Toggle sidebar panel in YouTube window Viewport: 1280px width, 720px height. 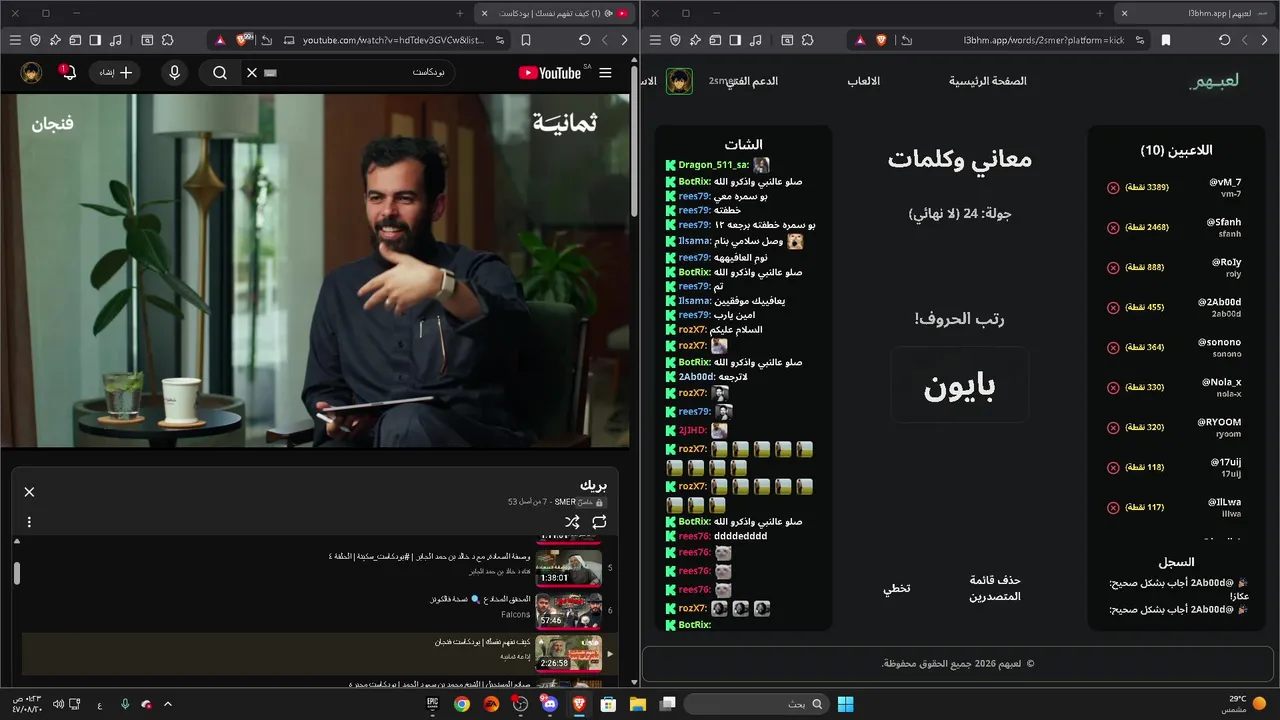(95, 40)
